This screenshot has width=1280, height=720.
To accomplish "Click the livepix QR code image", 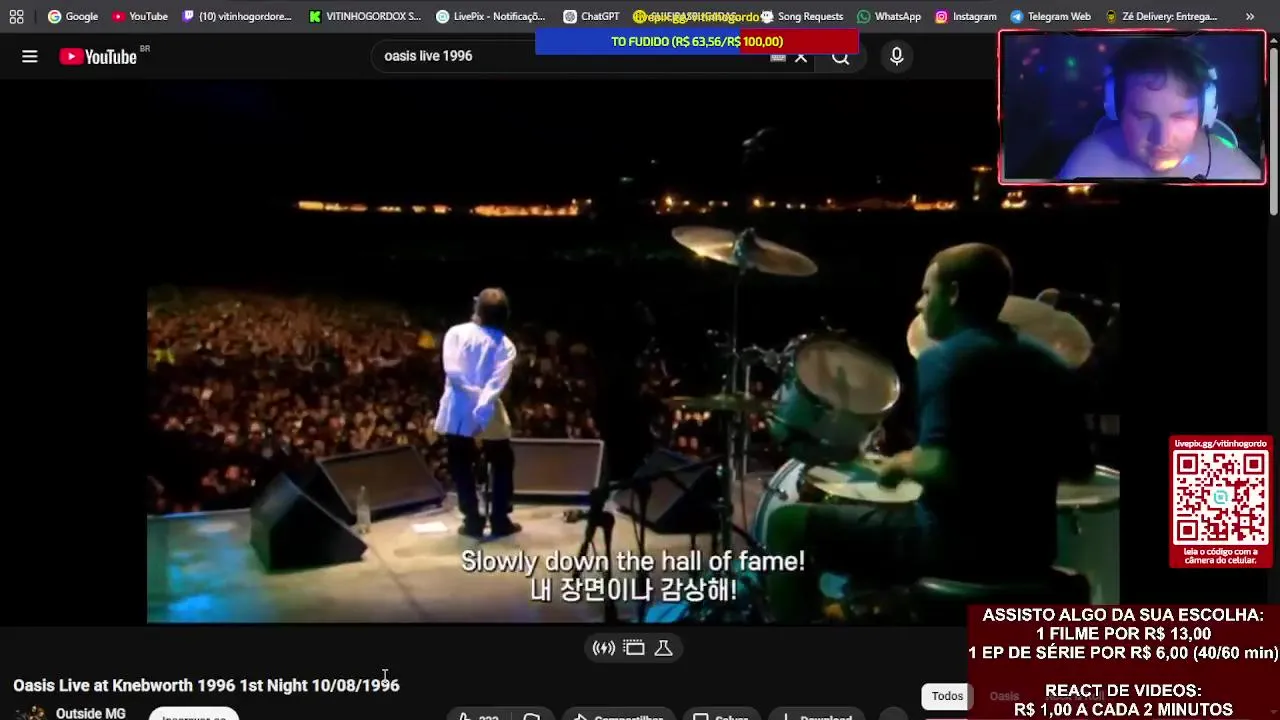I will [1220, 496].
